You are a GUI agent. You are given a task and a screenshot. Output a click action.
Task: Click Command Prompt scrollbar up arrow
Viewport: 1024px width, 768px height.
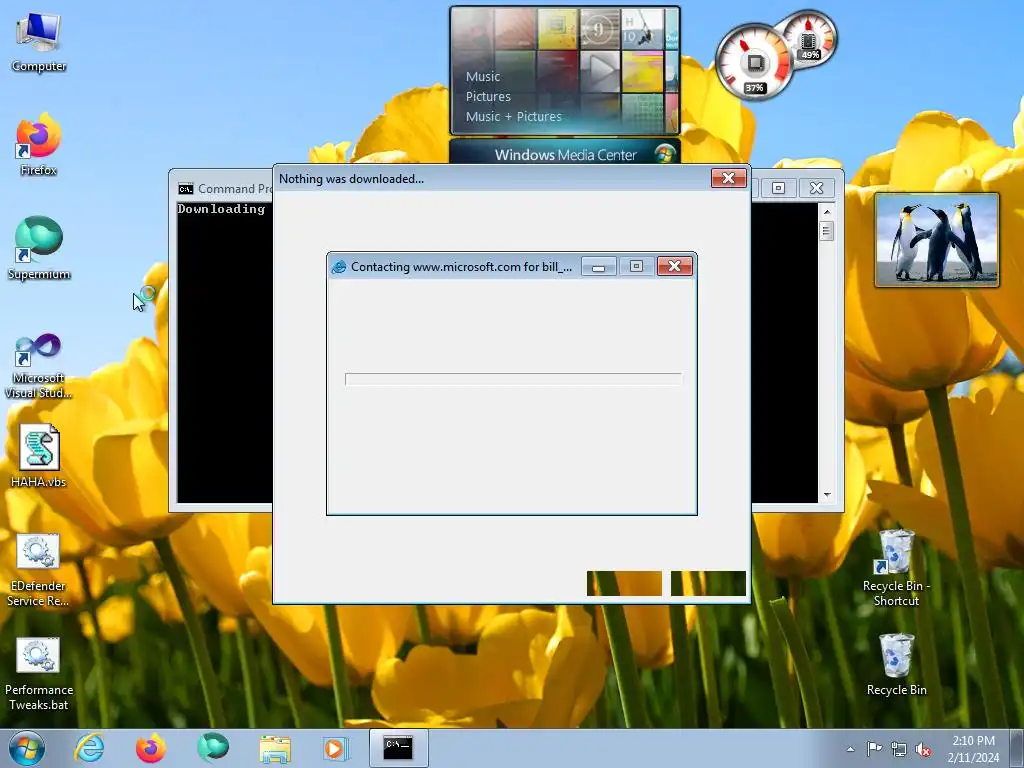[x=827, y=212]
